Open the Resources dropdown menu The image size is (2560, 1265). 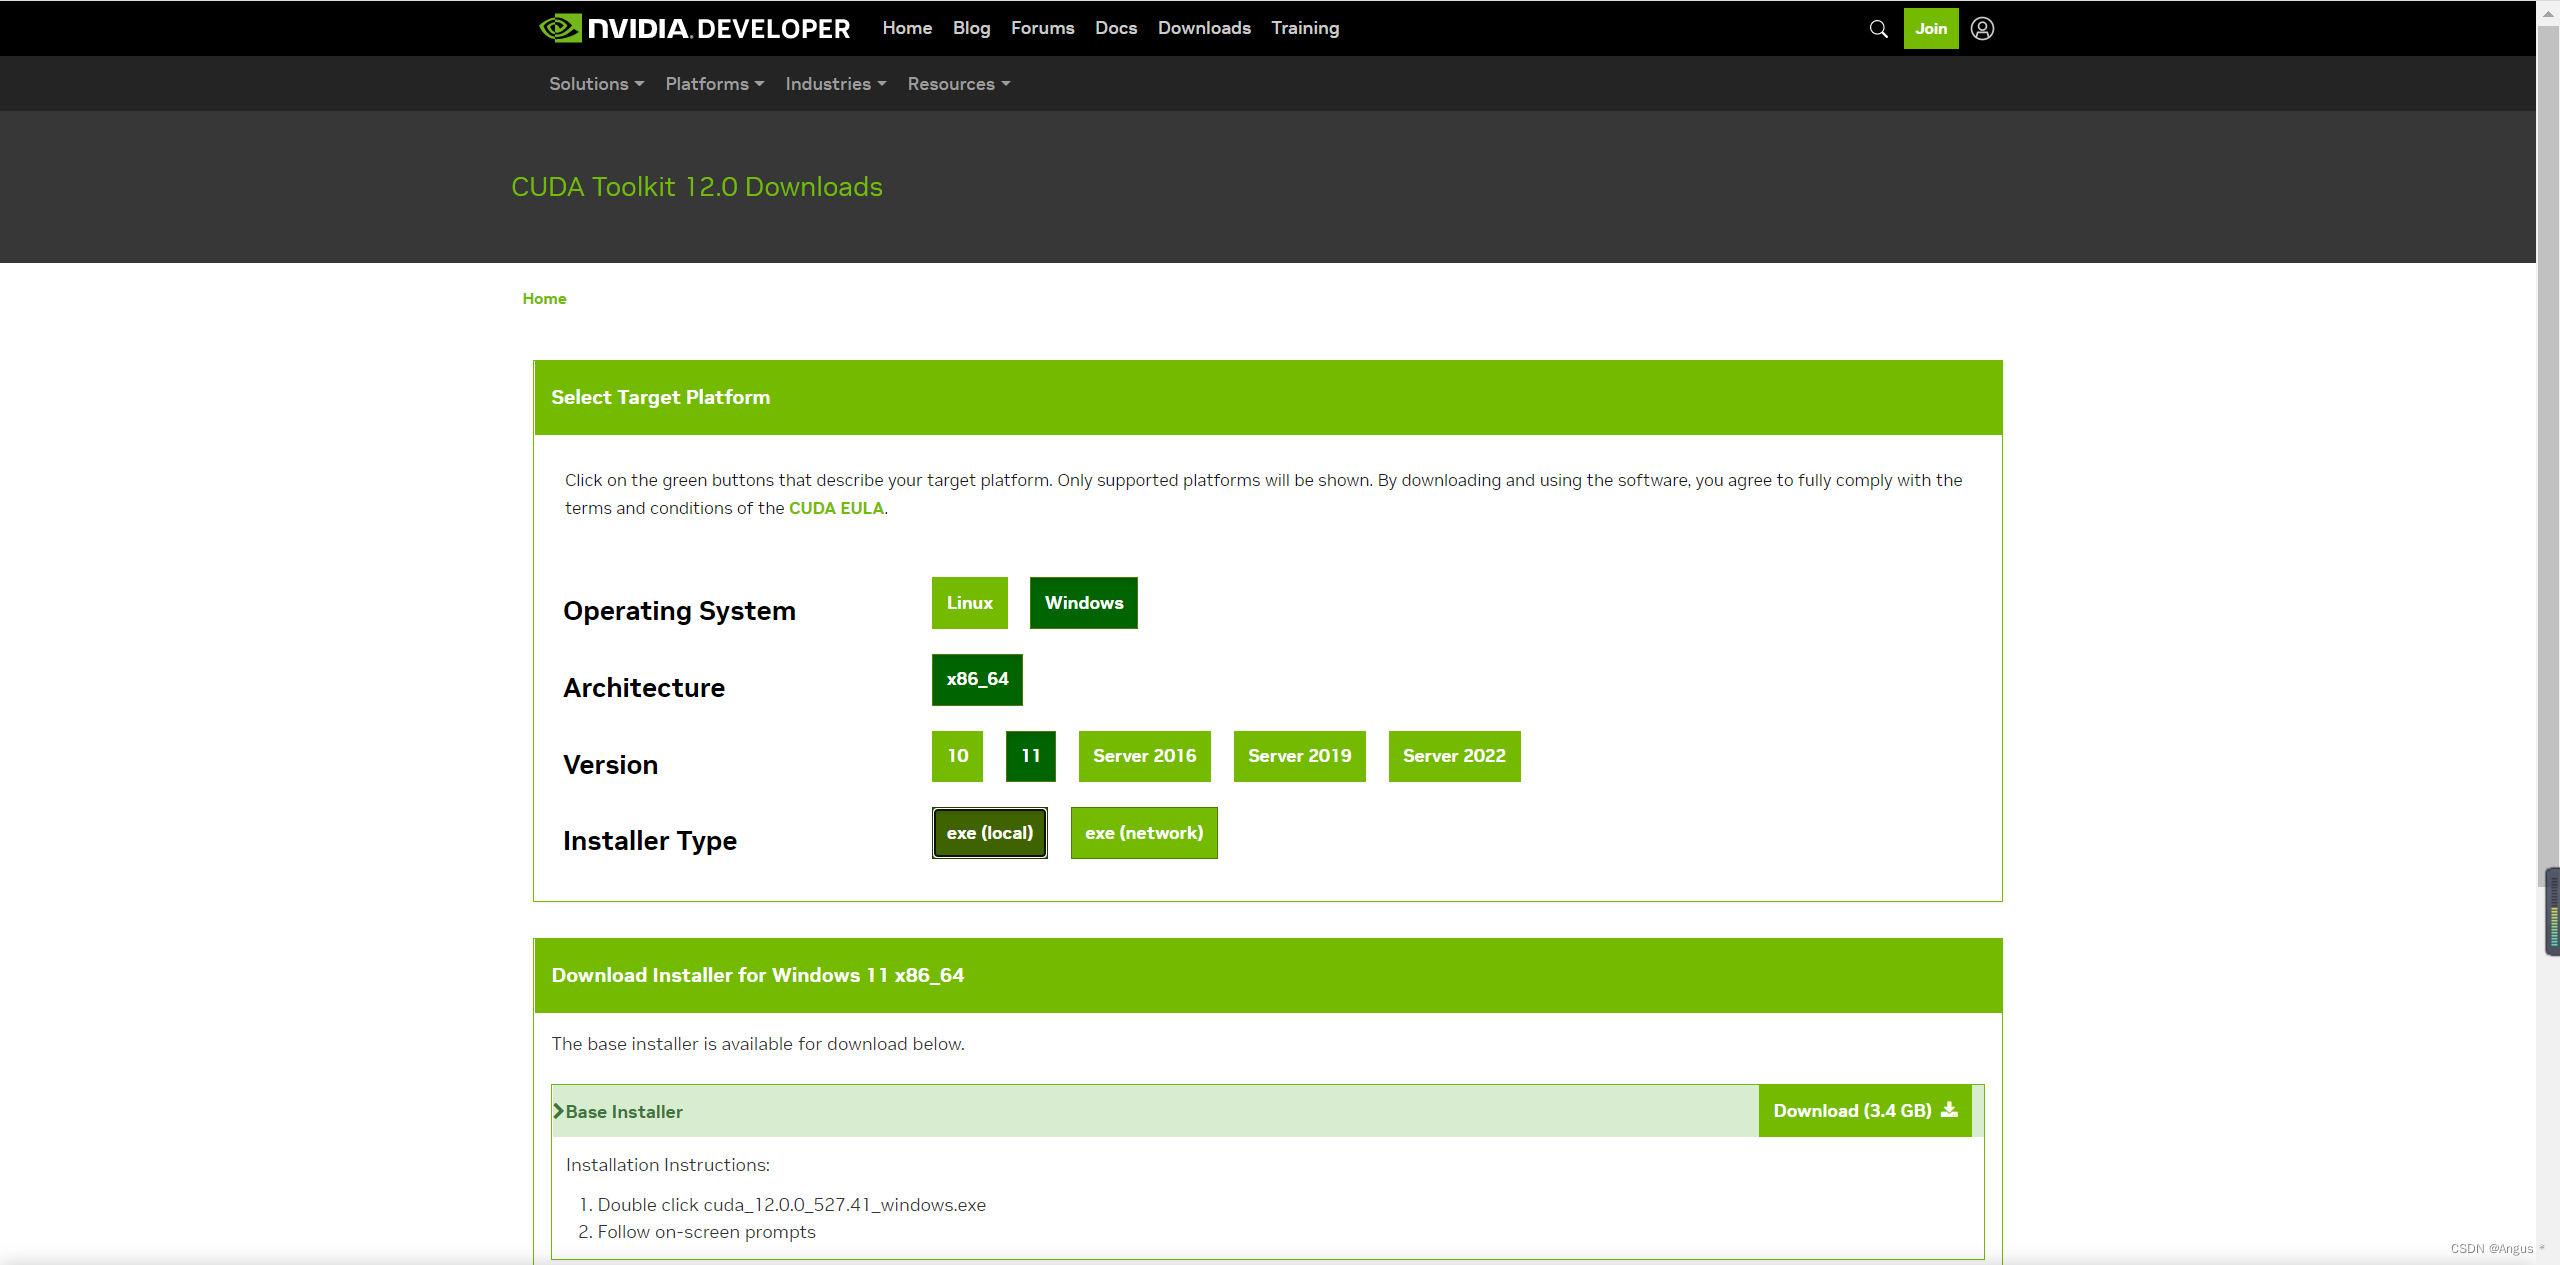(x=958, y=84)
